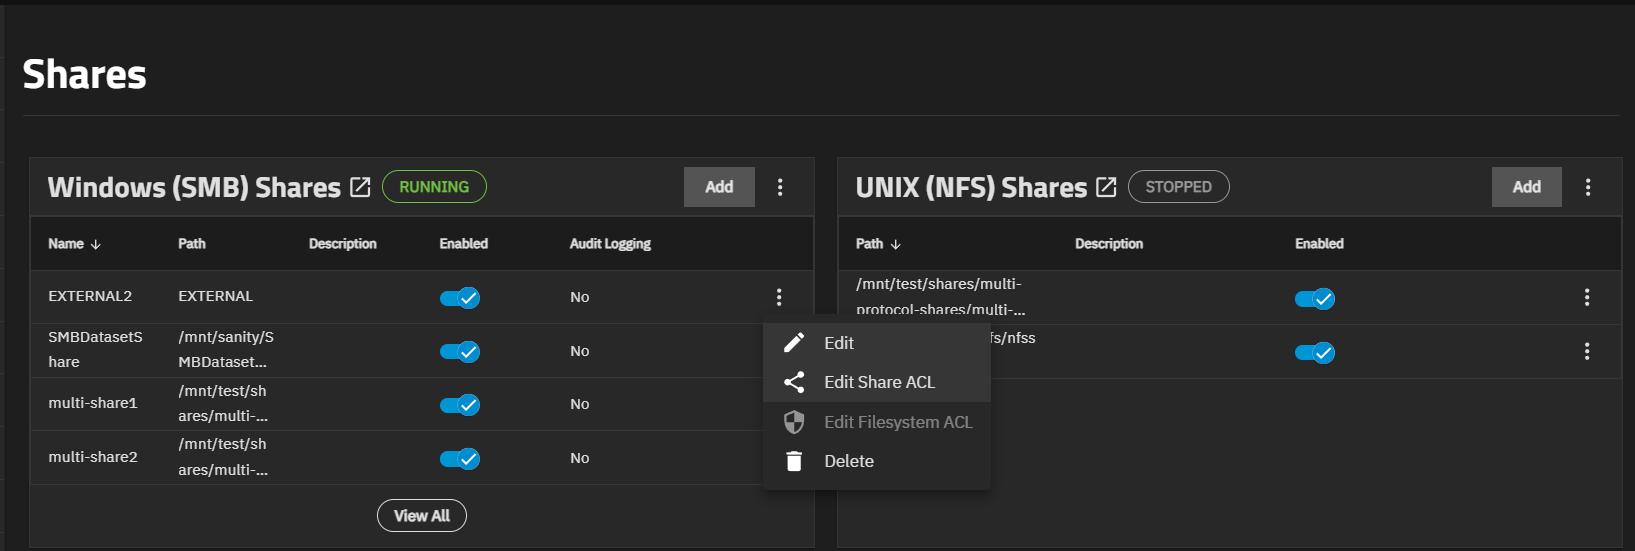Open SMB shares page via external link icon
Image resolution: width=1635 pixels, height=551 pixels.
(361, 187)
